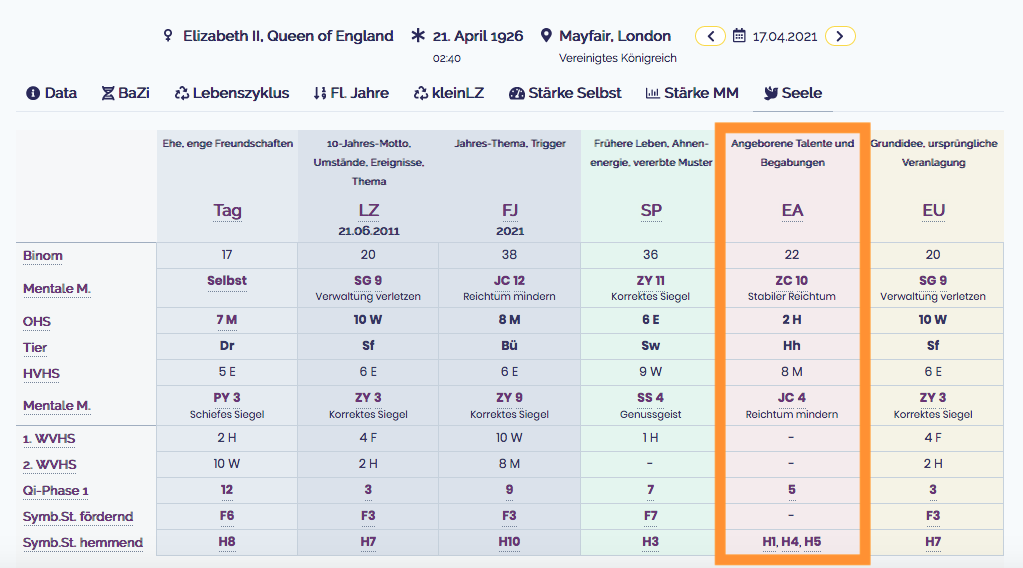The height and width of the screenshot is (568, 1023).
Task: Click the date field 17.04.2021
Action: (x=784, y=37)
